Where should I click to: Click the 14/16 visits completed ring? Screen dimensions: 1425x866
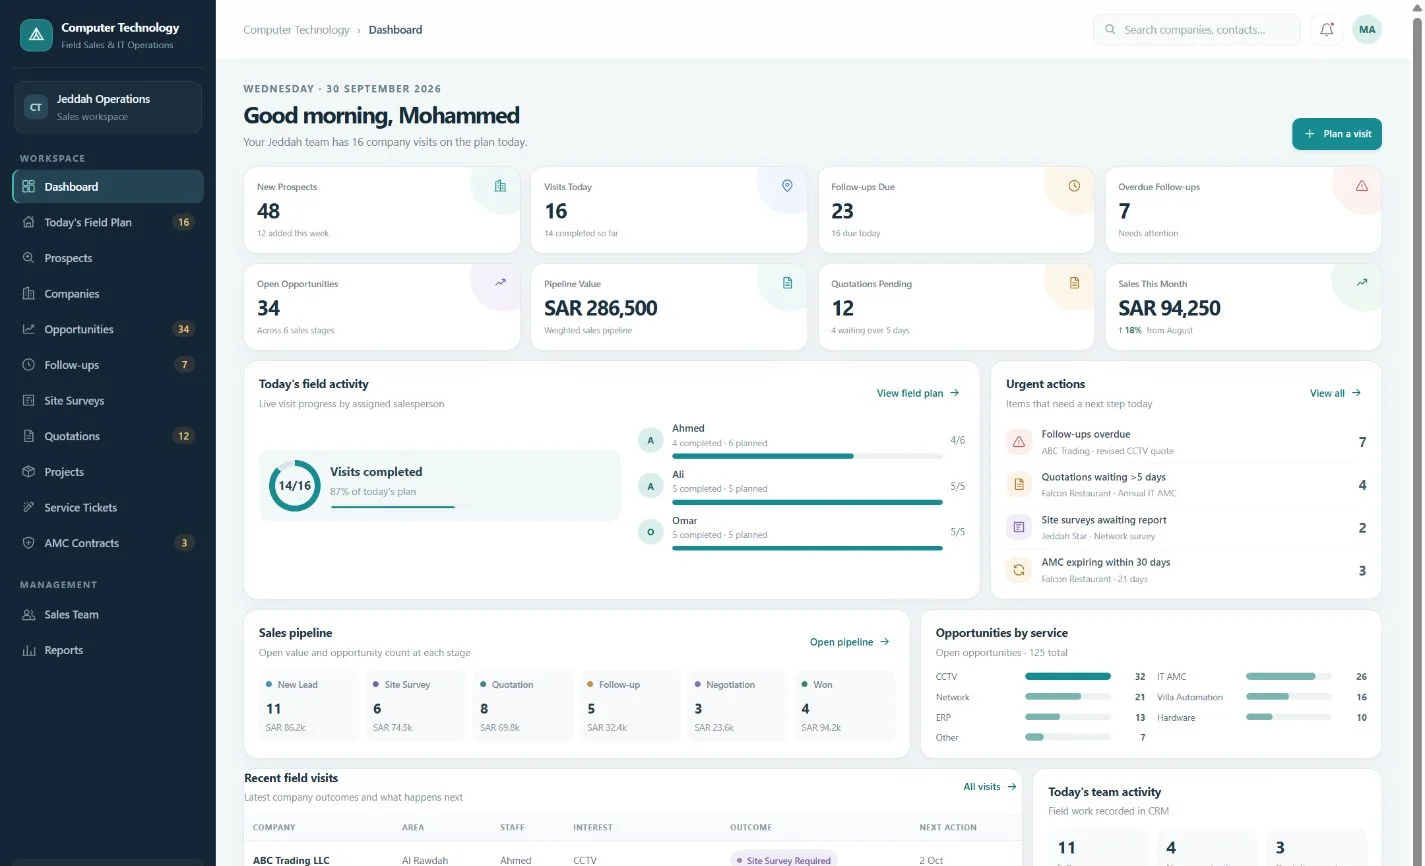coord(294,486)
